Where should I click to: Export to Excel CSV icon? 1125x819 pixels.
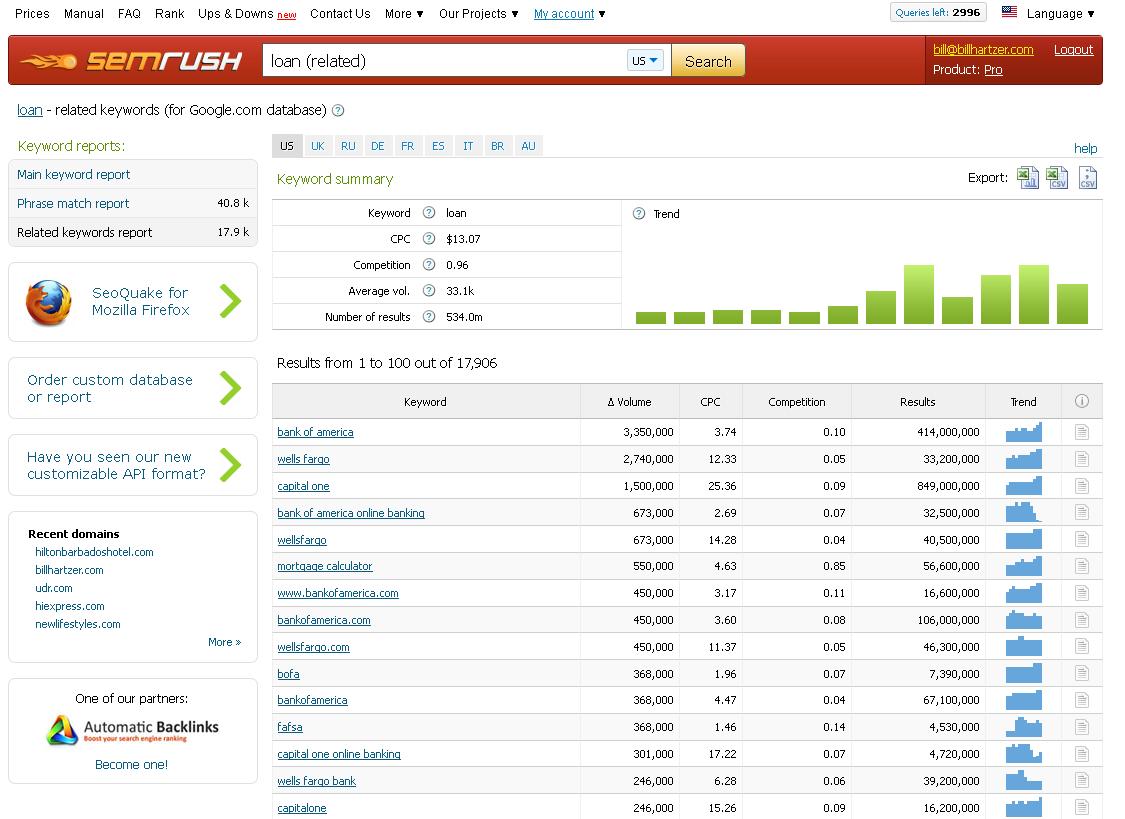pyautogui.click(x=1057, y=177)
